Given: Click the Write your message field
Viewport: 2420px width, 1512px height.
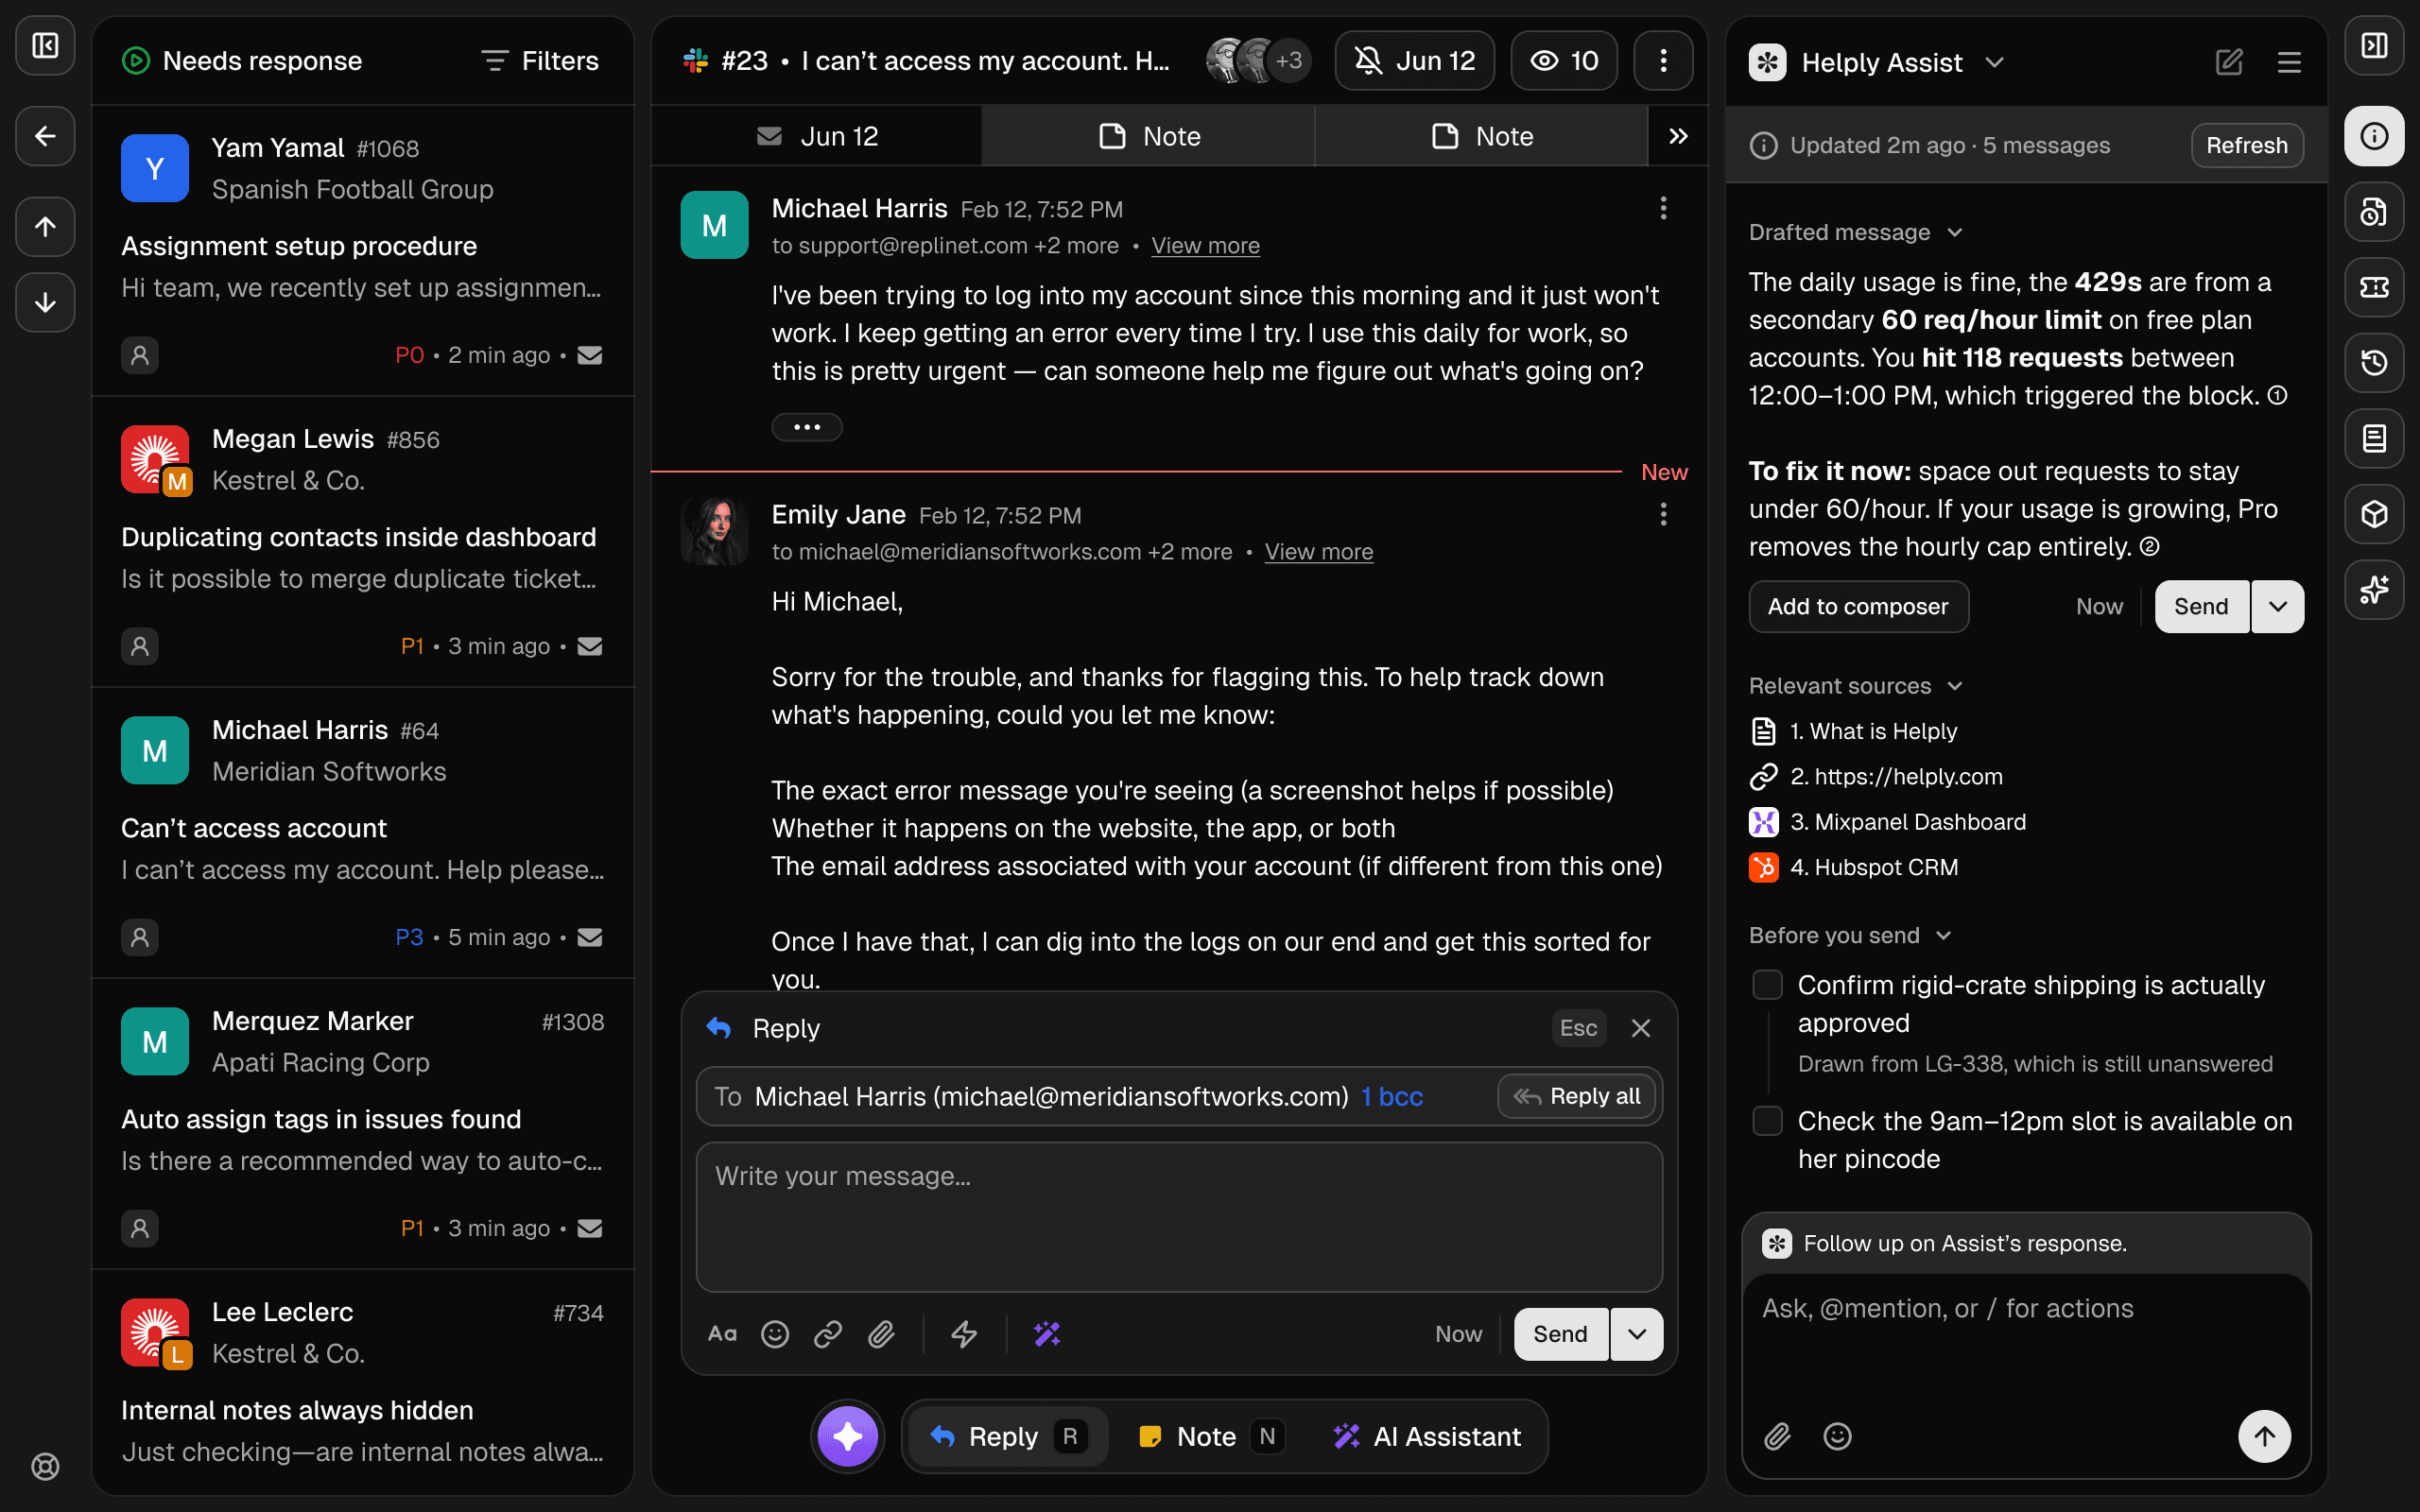Looking at the screenshot, I should pos(1179,1217).
